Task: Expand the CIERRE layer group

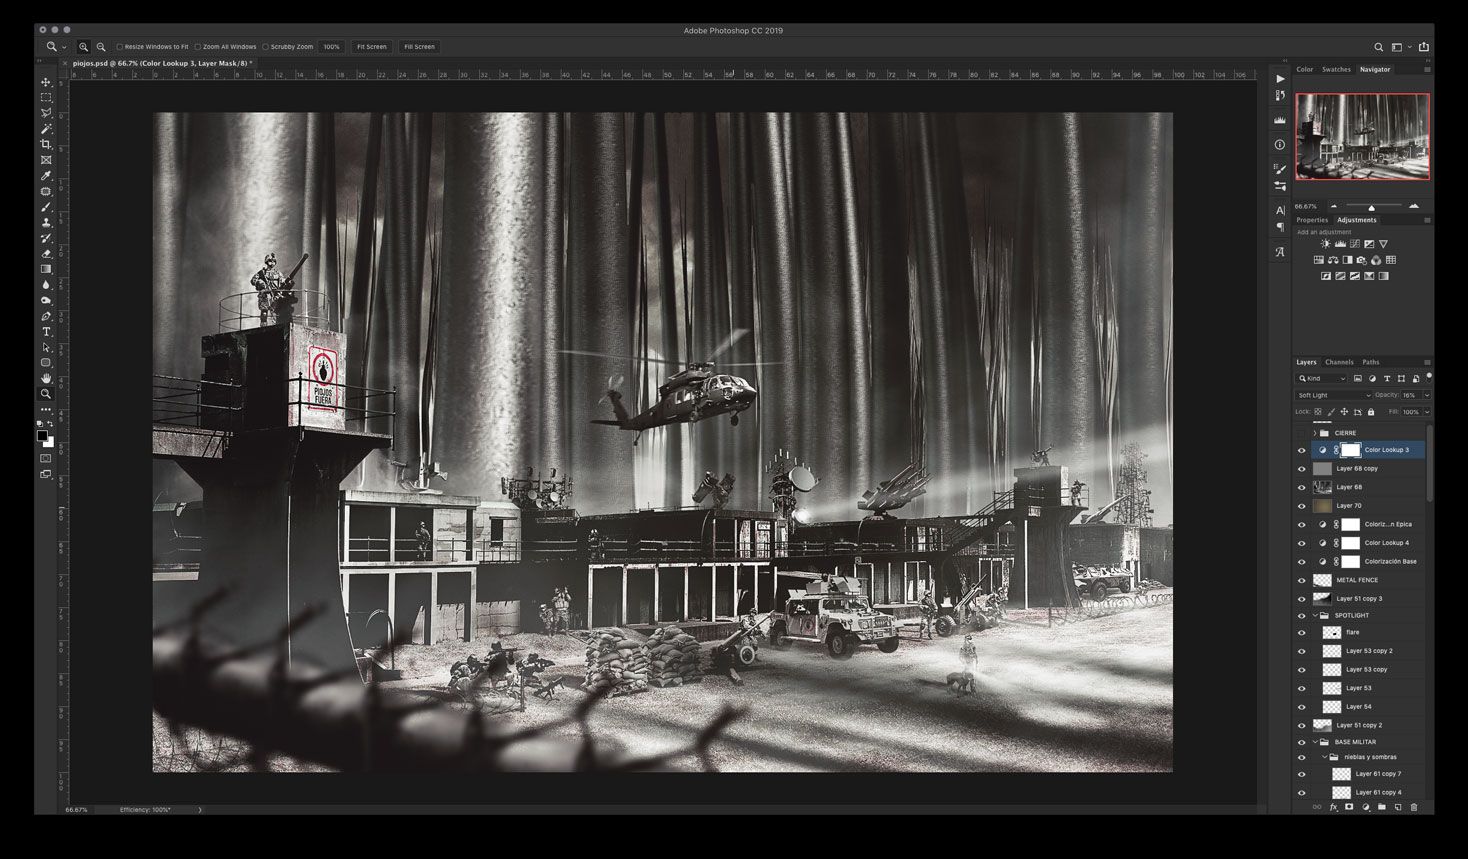Action: tap(1315, 433)
